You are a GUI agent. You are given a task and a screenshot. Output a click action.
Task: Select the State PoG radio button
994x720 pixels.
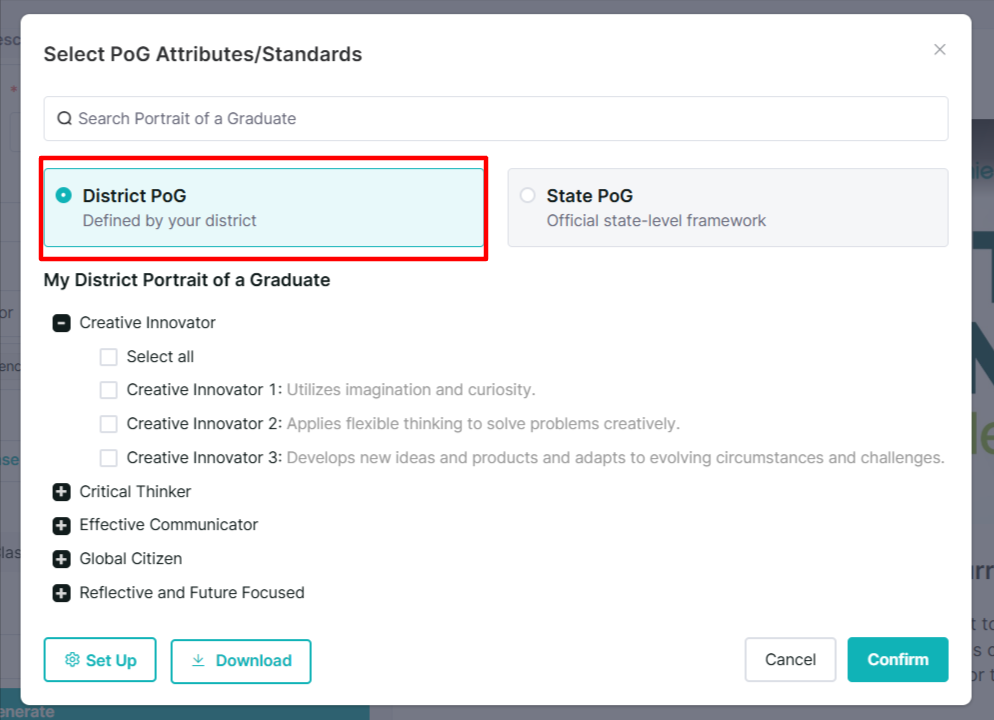[x=527, y=195]
